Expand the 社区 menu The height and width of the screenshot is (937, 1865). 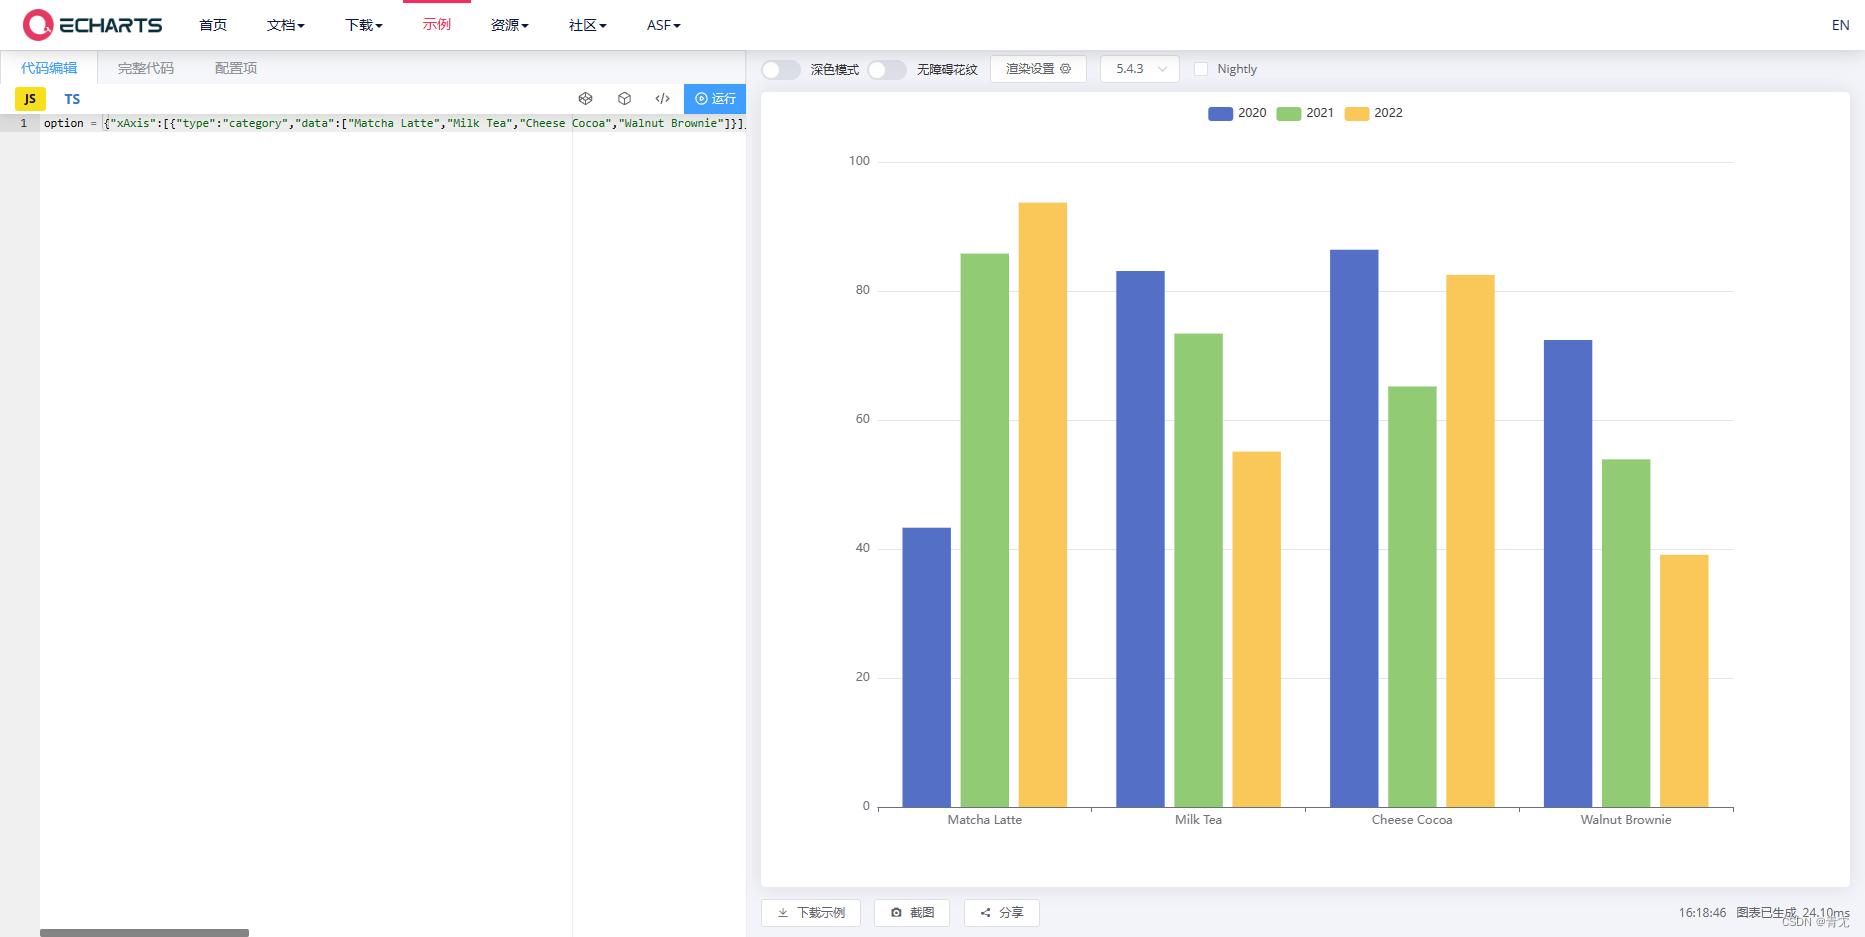point(588,25)
